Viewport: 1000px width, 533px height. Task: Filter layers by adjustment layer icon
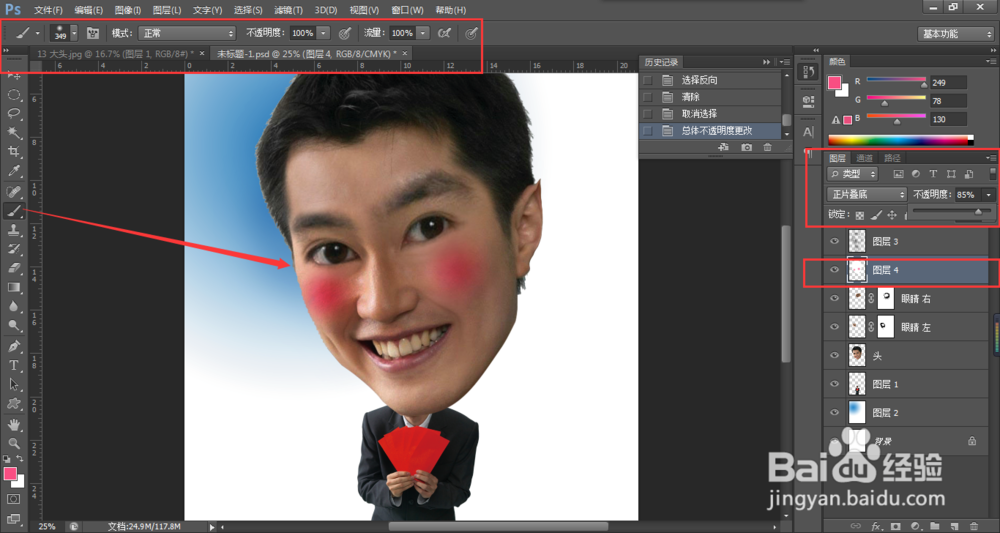(915, 174)
